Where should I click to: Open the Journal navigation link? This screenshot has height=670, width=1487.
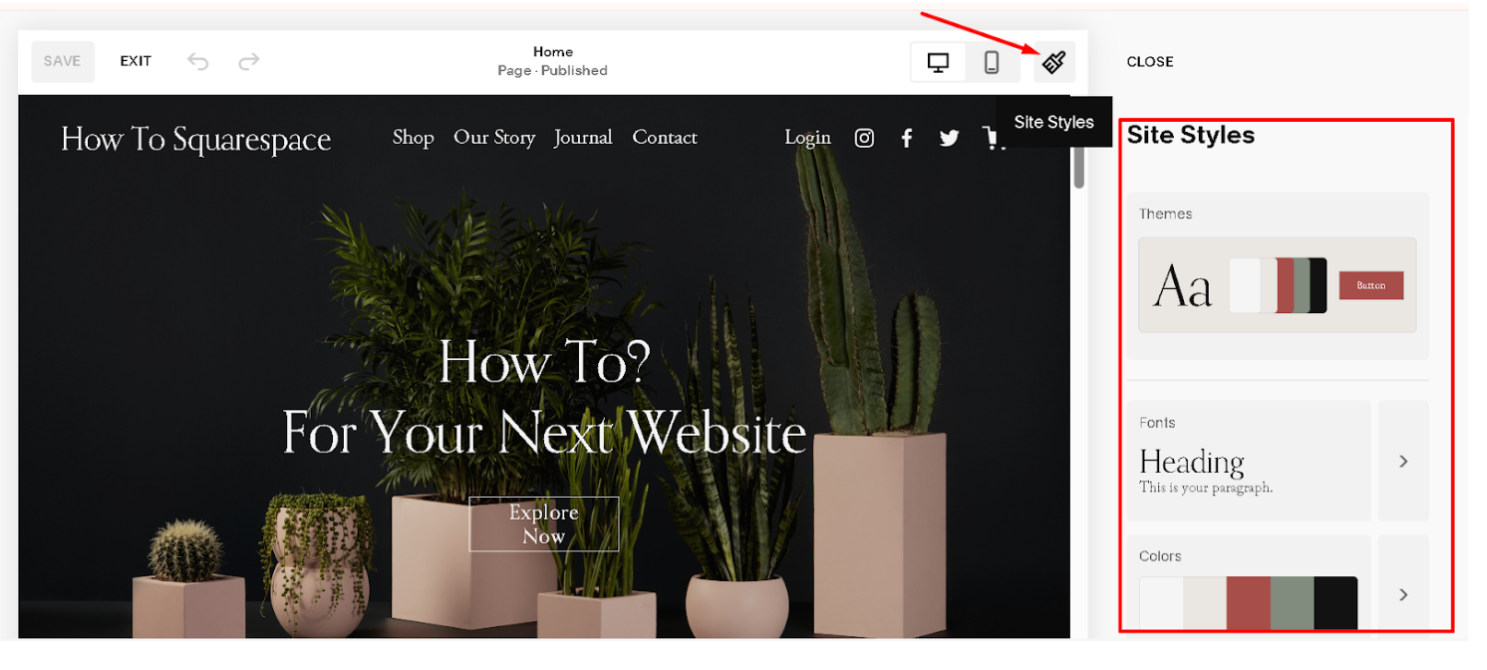click(x=583, y=137)
